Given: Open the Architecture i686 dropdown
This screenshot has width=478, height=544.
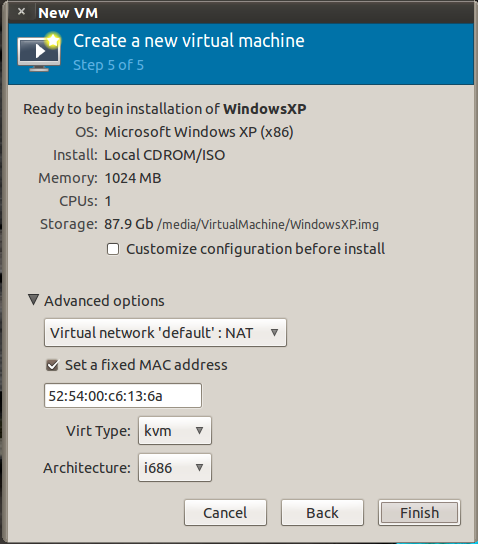Looking at the screenshot, I should pos(175,468).
